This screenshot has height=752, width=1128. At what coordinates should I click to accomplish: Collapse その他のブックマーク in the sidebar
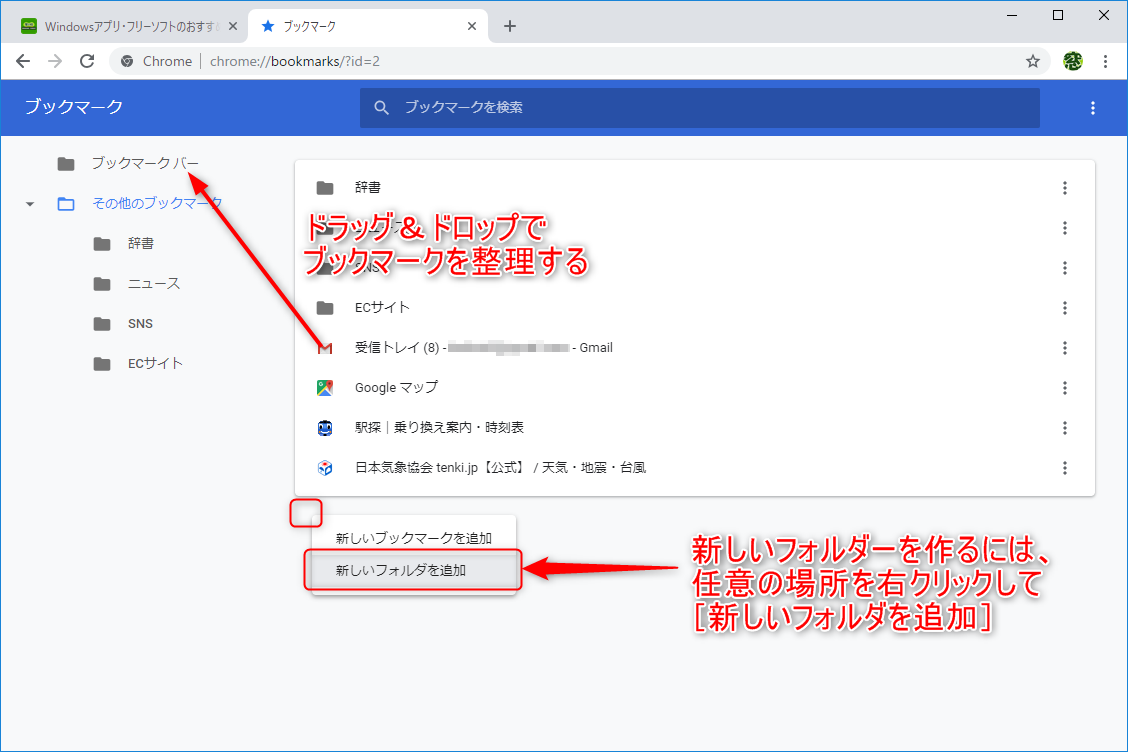point(29,203)
